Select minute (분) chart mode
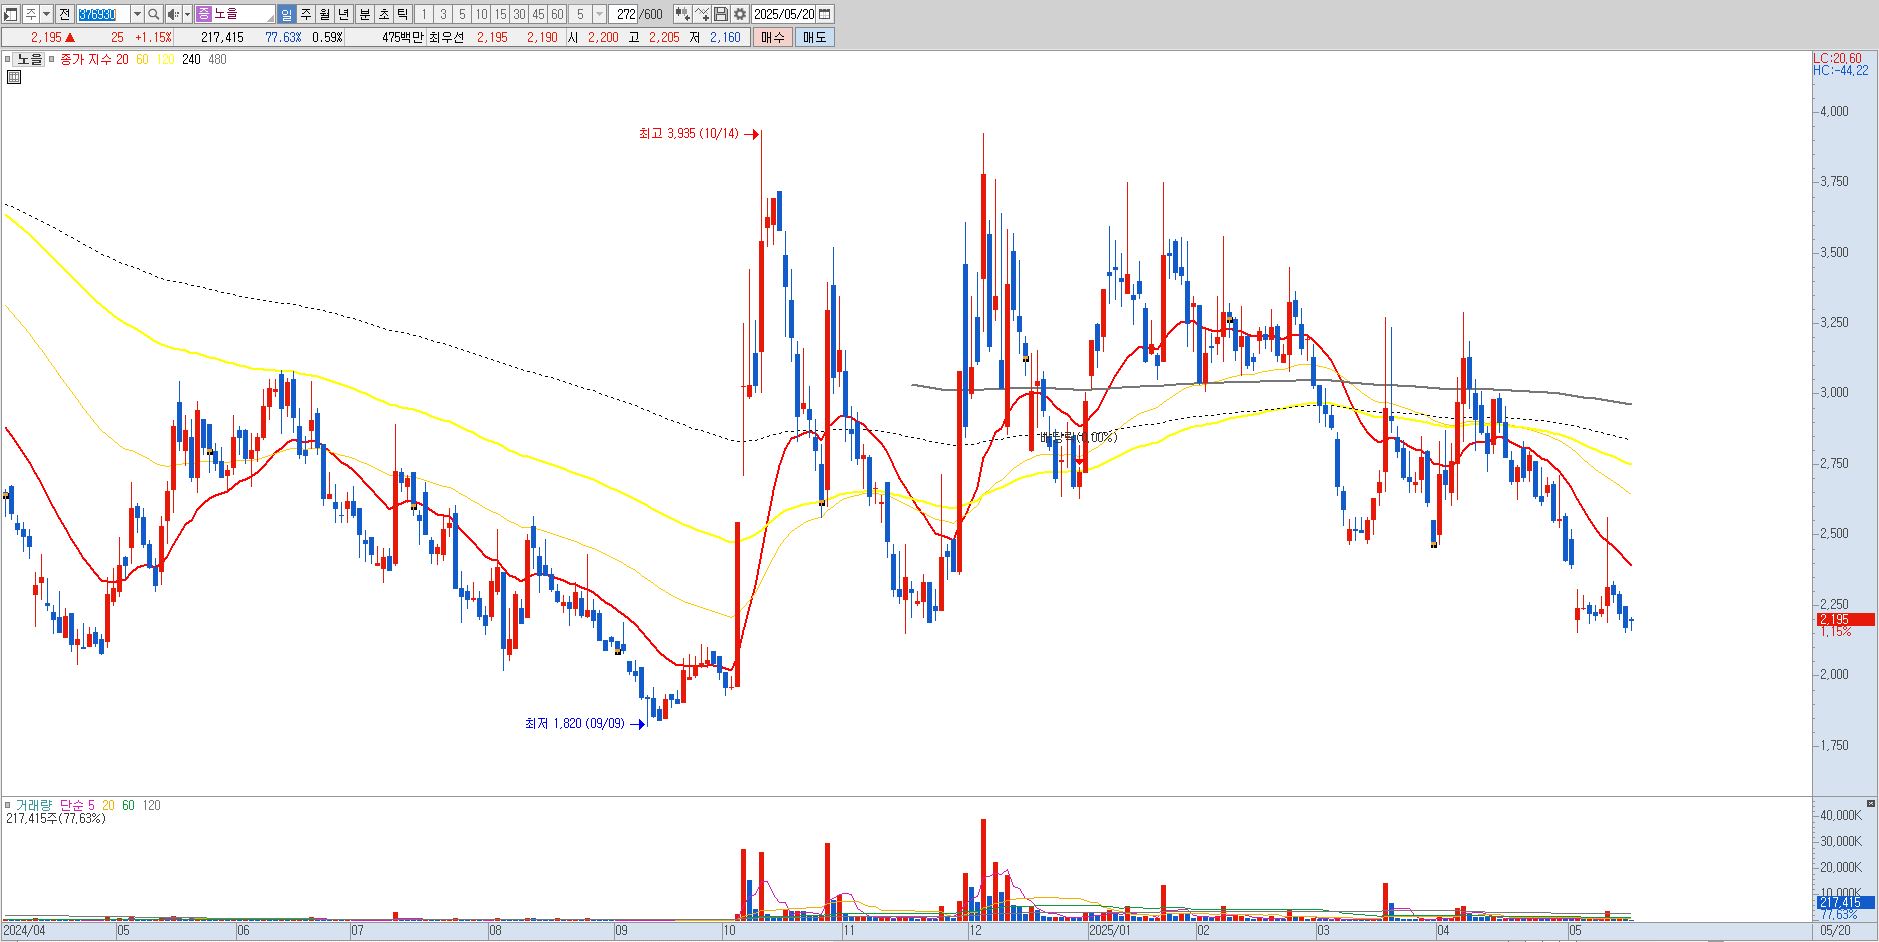Image resolution: width=1879 pixels, height=942 pixels. (x=365, y=14)
